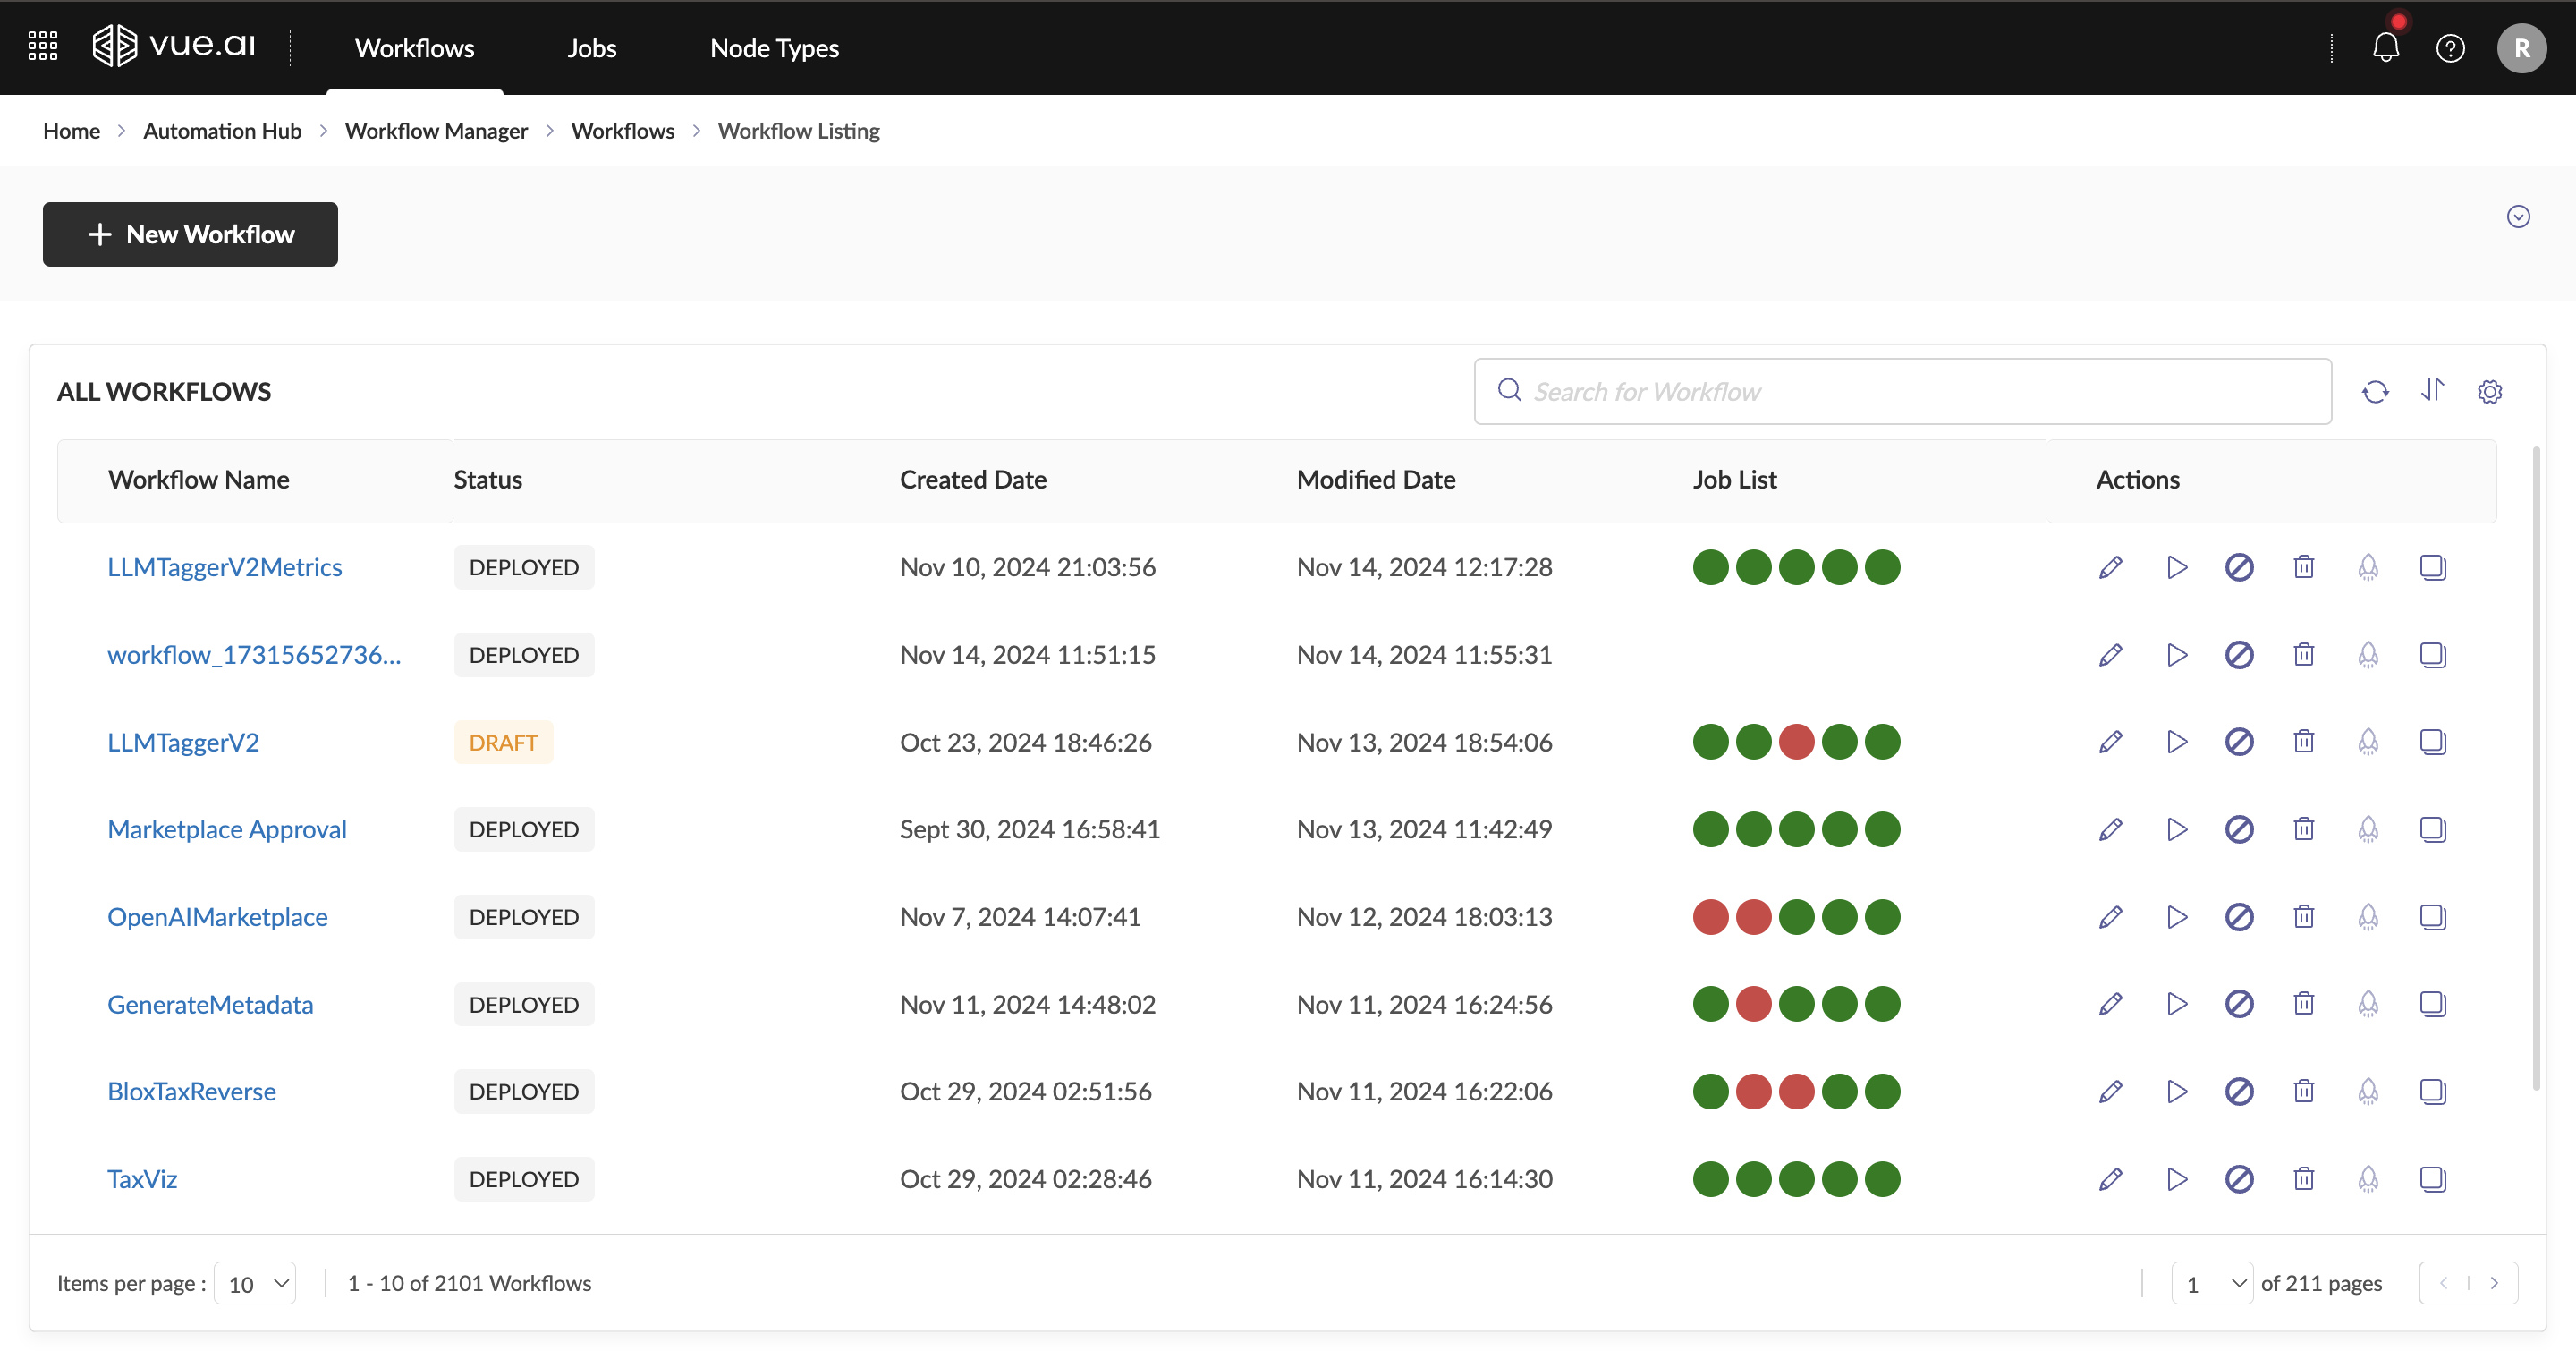The image size is (2576, 1351).
Task: Delete the TaxViz workflow via trash icon
Action: coord(2303,1179)
